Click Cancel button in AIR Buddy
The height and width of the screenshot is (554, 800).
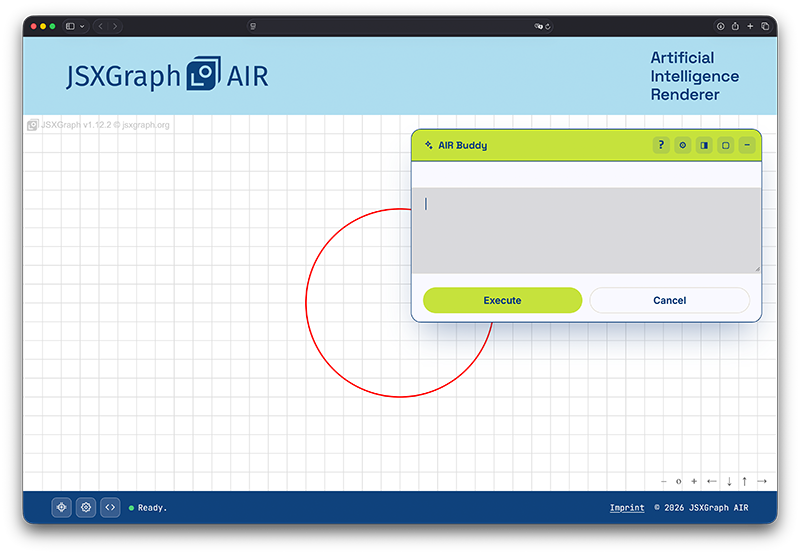tap(669, 300)
